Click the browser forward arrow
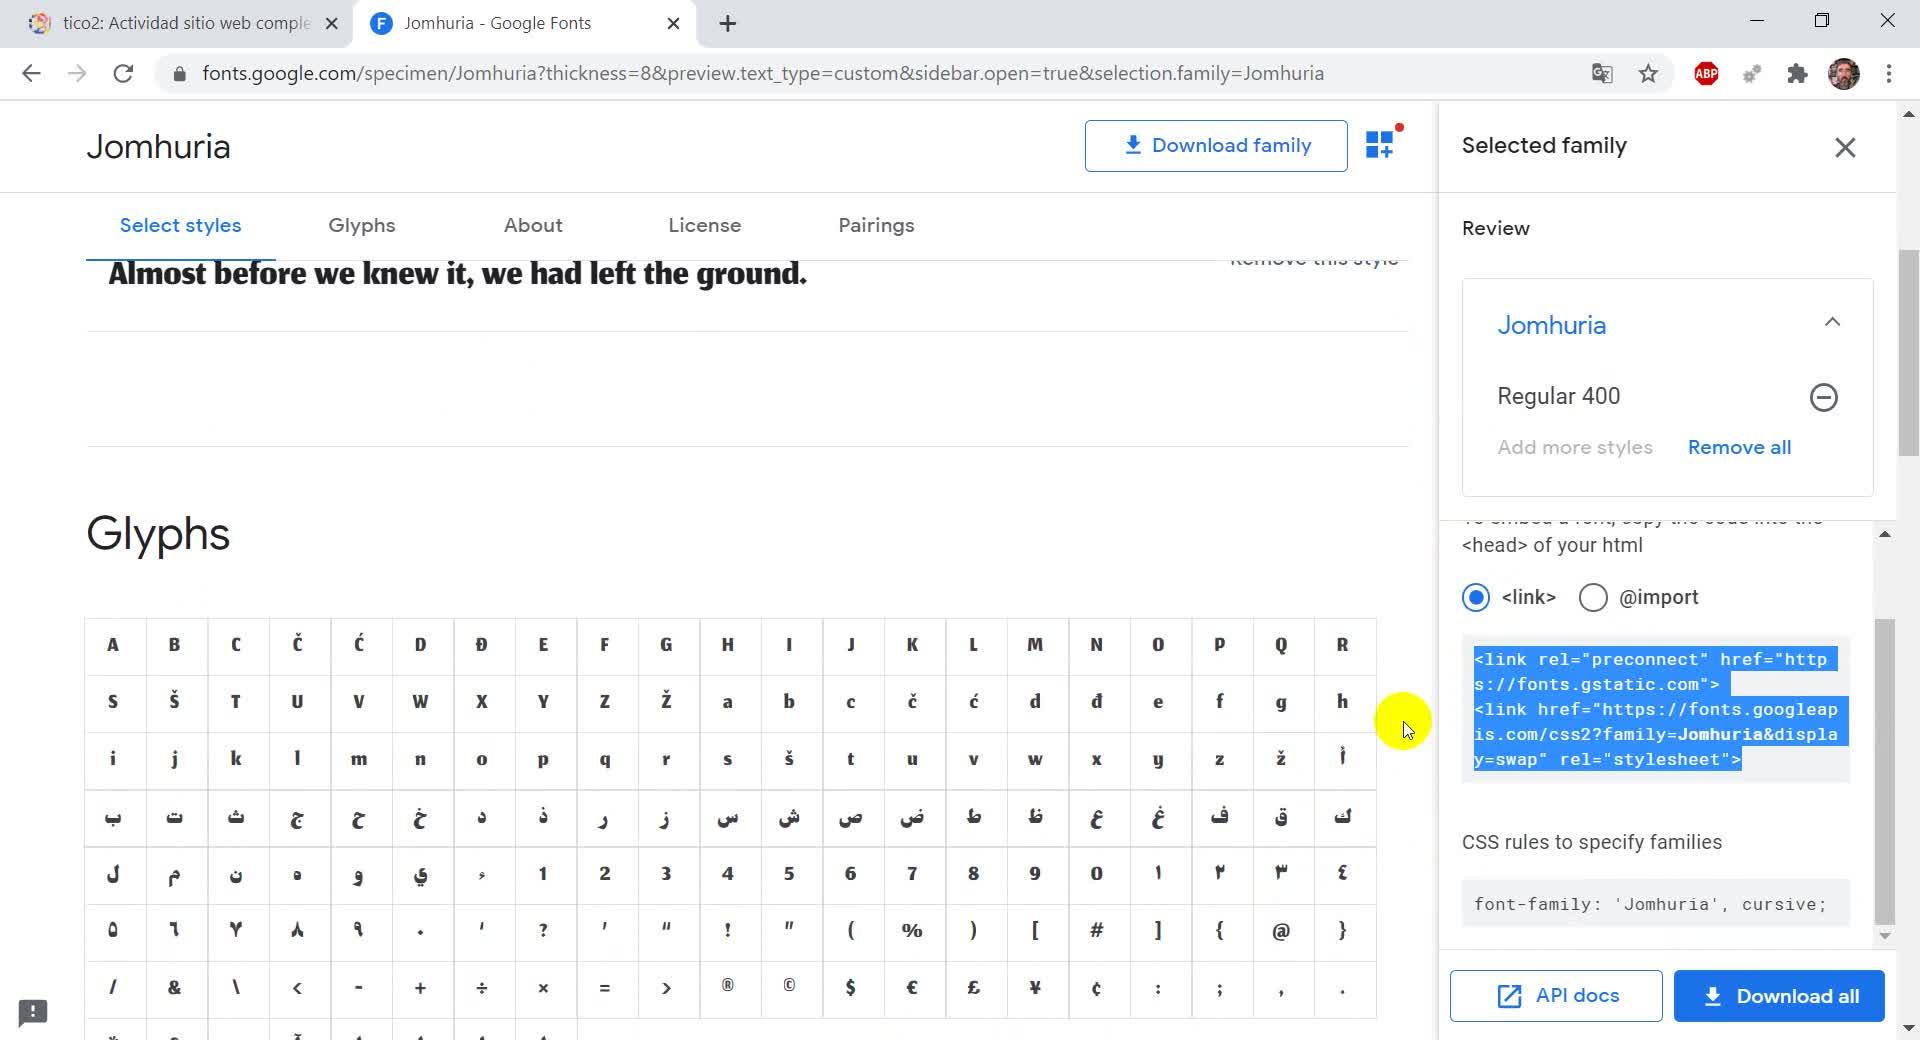Image resolution: width=1920 pixels, height=1040 pixels. point(77,73)
